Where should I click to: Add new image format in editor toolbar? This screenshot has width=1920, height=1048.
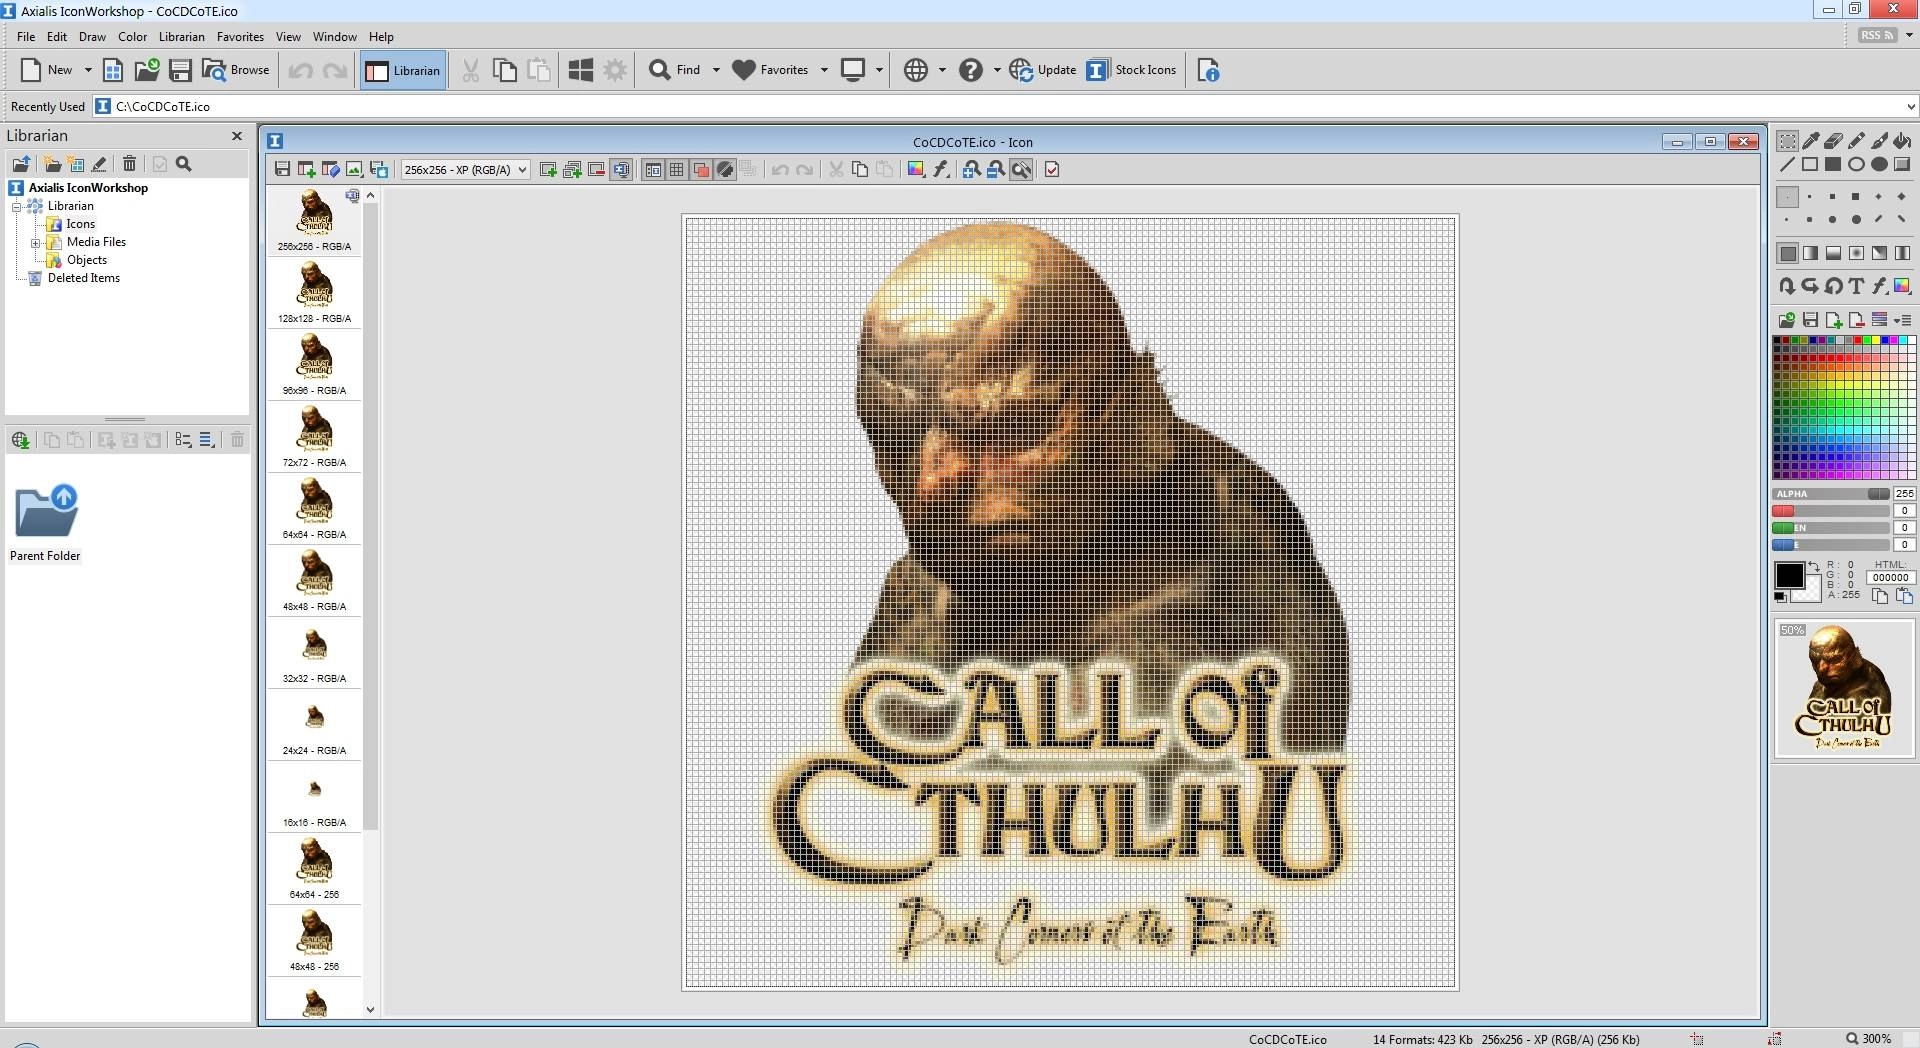(548, 170)
